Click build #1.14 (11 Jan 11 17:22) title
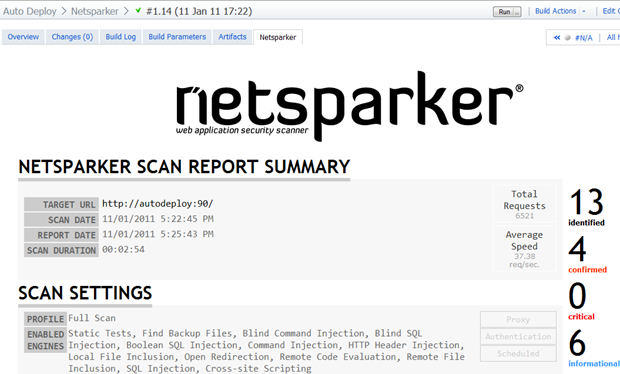 pyautogui.click(x=199, y=11)
